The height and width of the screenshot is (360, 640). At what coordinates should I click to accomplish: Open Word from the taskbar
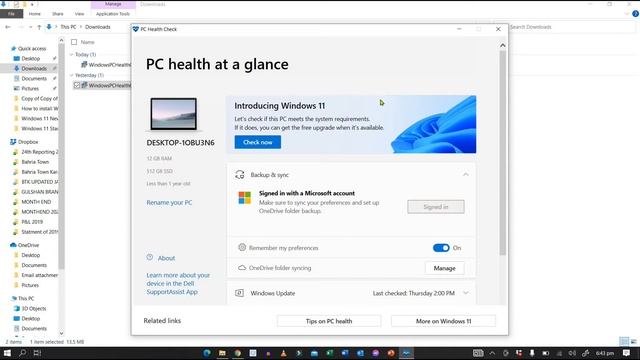click(x=345, y=353)
